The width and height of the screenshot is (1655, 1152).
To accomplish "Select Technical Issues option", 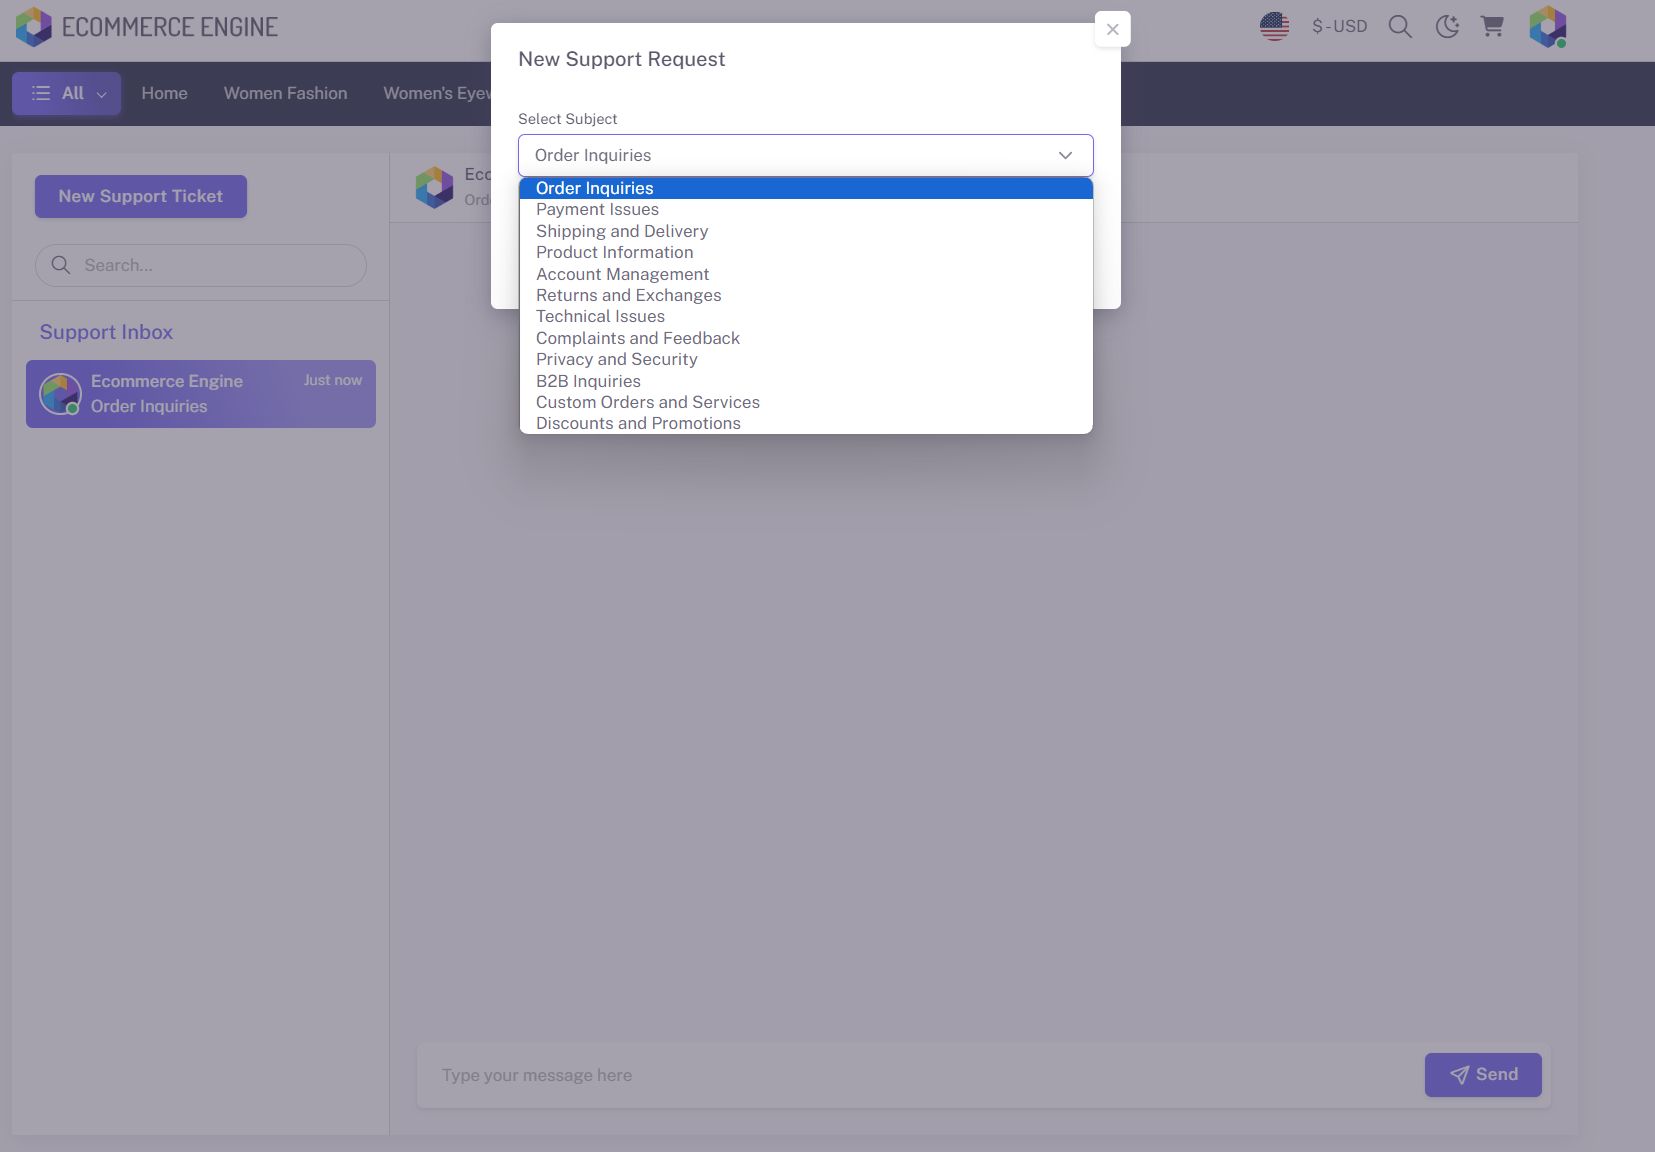I will click(806, 317).
